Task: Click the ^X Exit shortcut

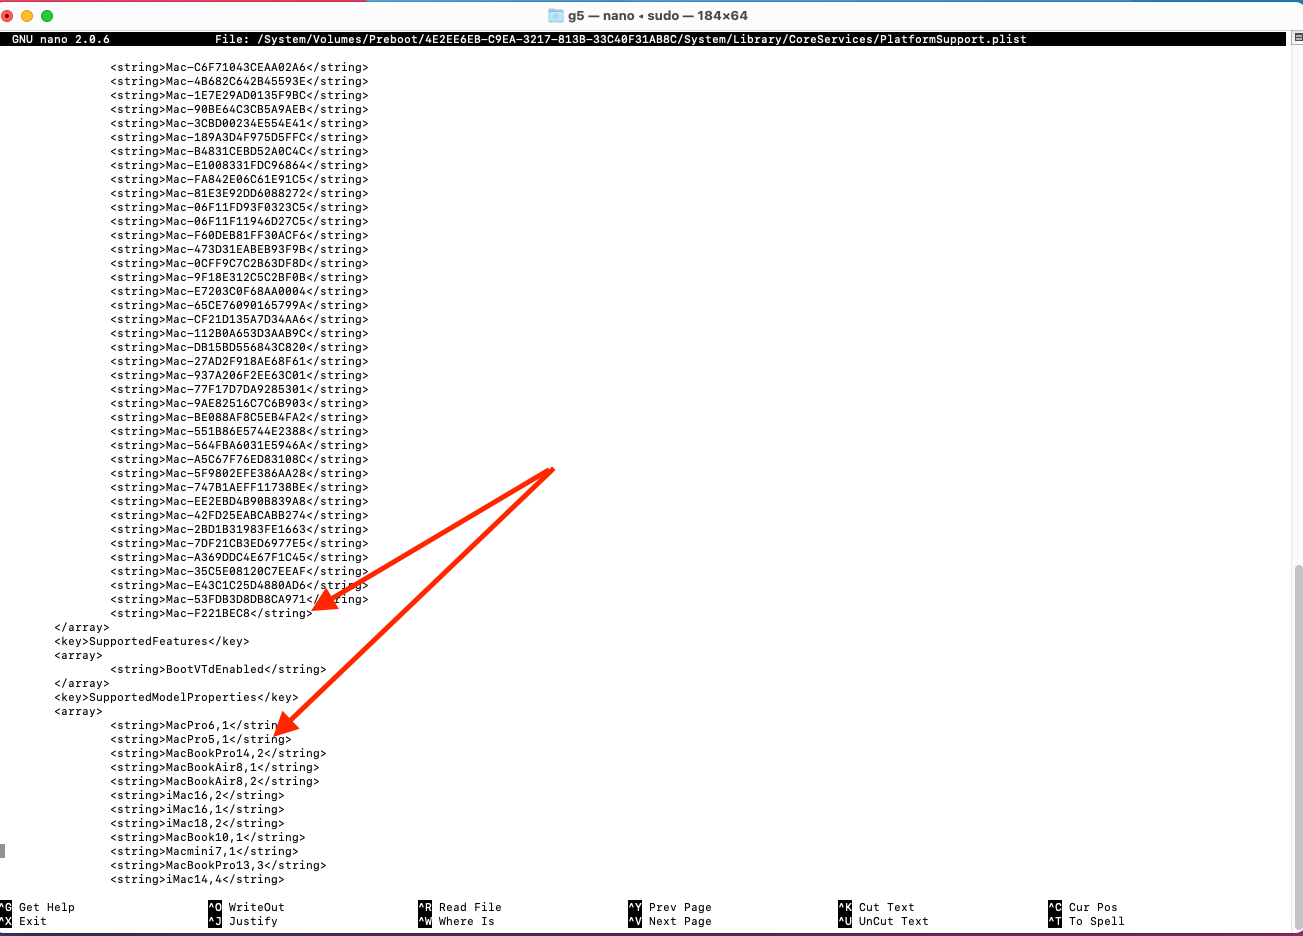Action: 24,921
